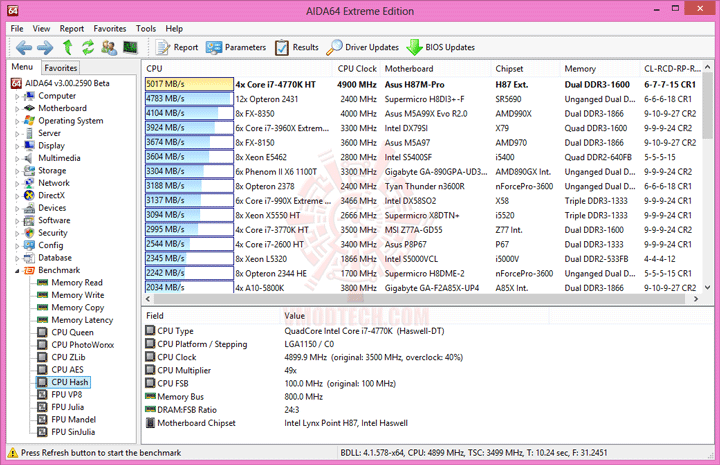Expand the Devices node arrow
The height and width of the screenshot is (465, 720).
(x=17, y=208)
